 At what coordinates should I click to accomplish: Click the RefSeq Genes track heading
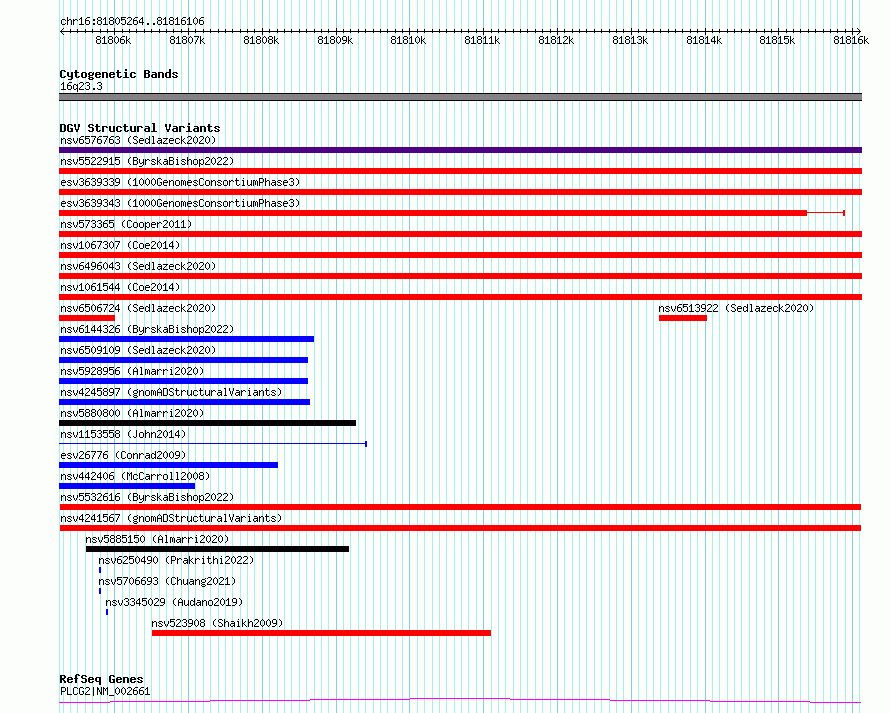click(x=101, y=679)
